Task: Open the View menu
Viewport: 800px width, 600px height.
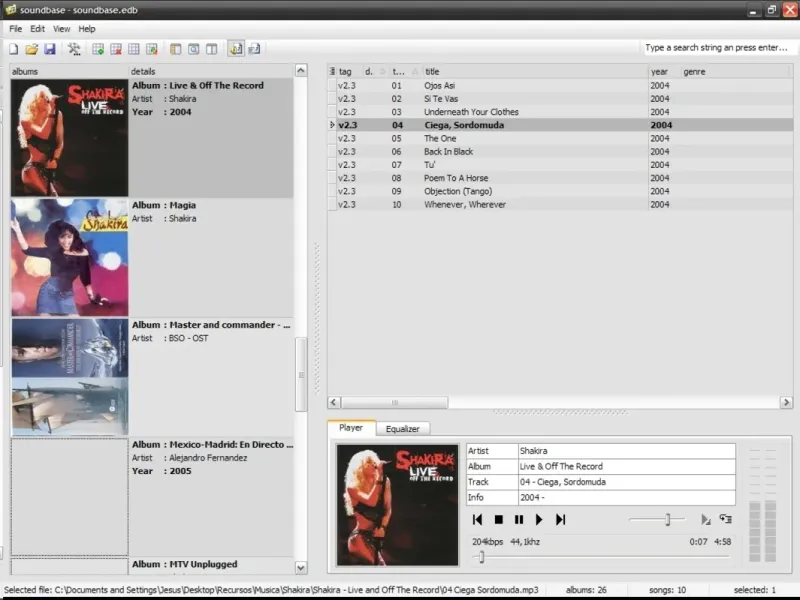Action: [61, 29]
